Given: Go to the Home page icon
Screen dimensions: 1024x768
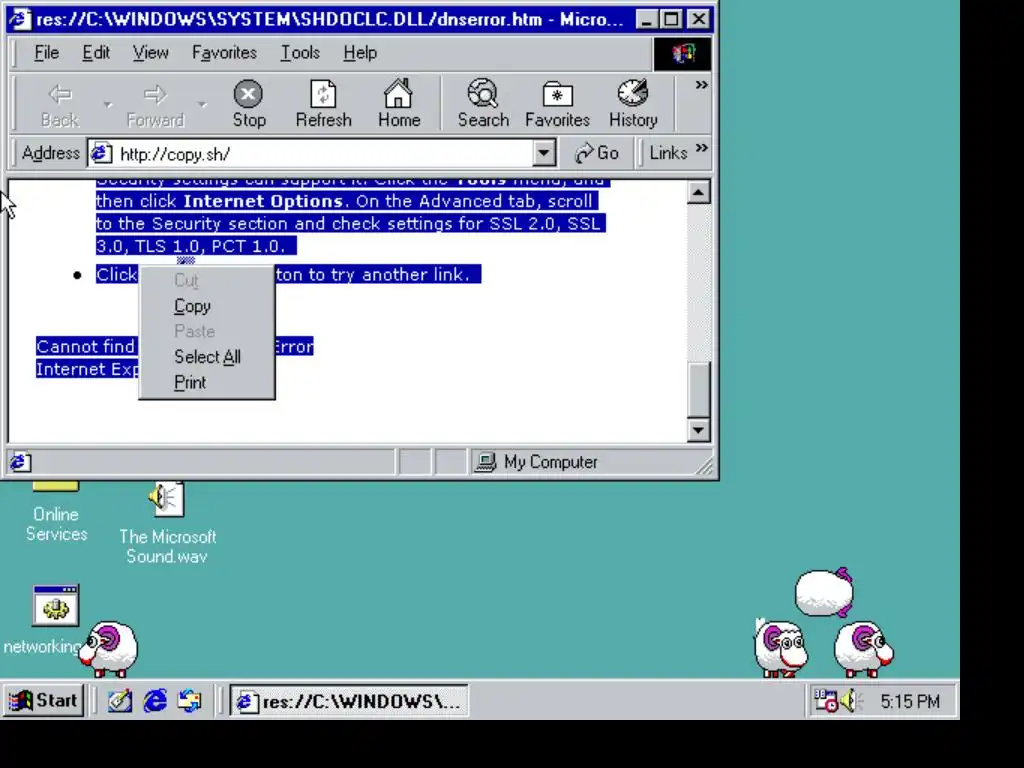Looking at the screenshot, I should (x=398, y=103).
